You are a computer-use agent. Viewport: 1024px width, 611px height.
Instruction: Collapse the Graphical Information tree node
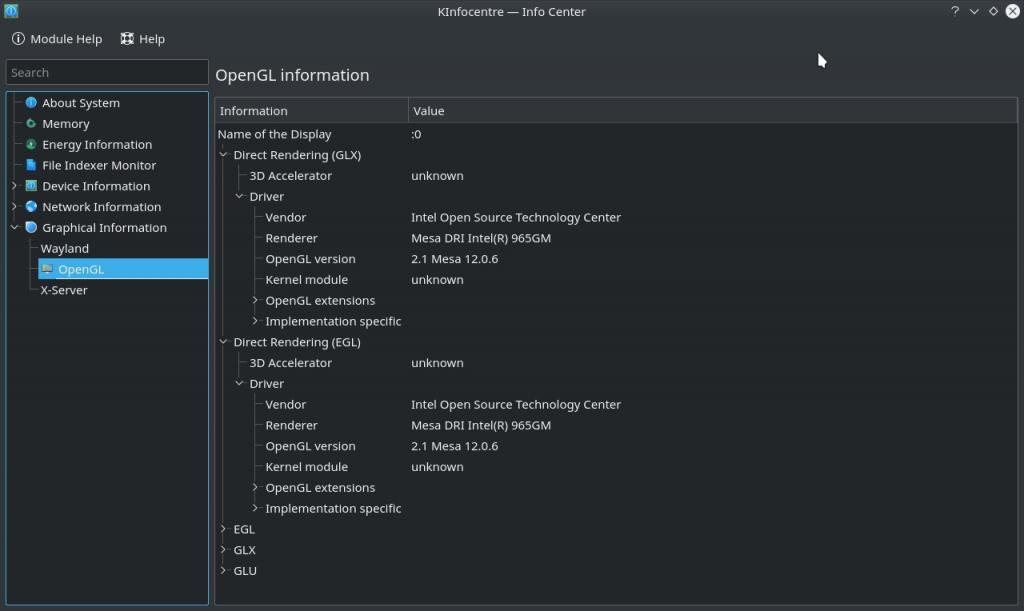(x=15, y=228)
